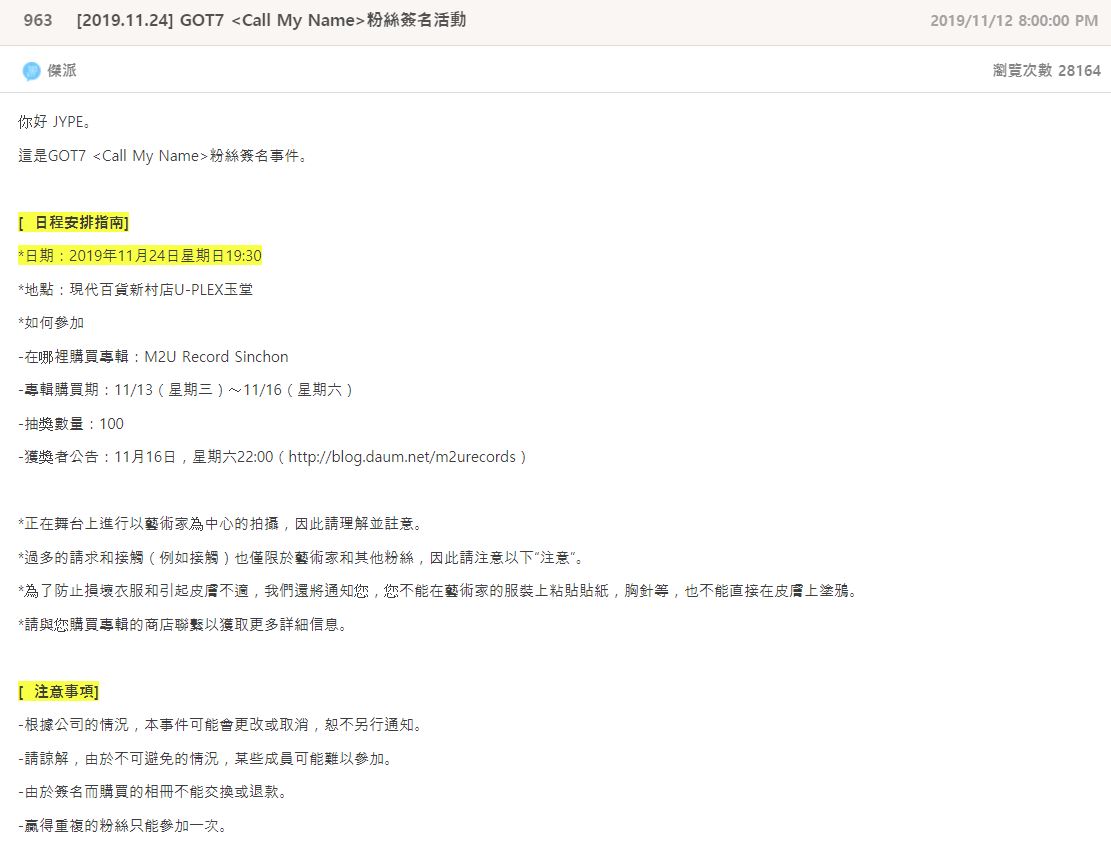Click the highlighted 注意事項 heading
Viewport: 1111px width, 842px height.
coord(59,692)
